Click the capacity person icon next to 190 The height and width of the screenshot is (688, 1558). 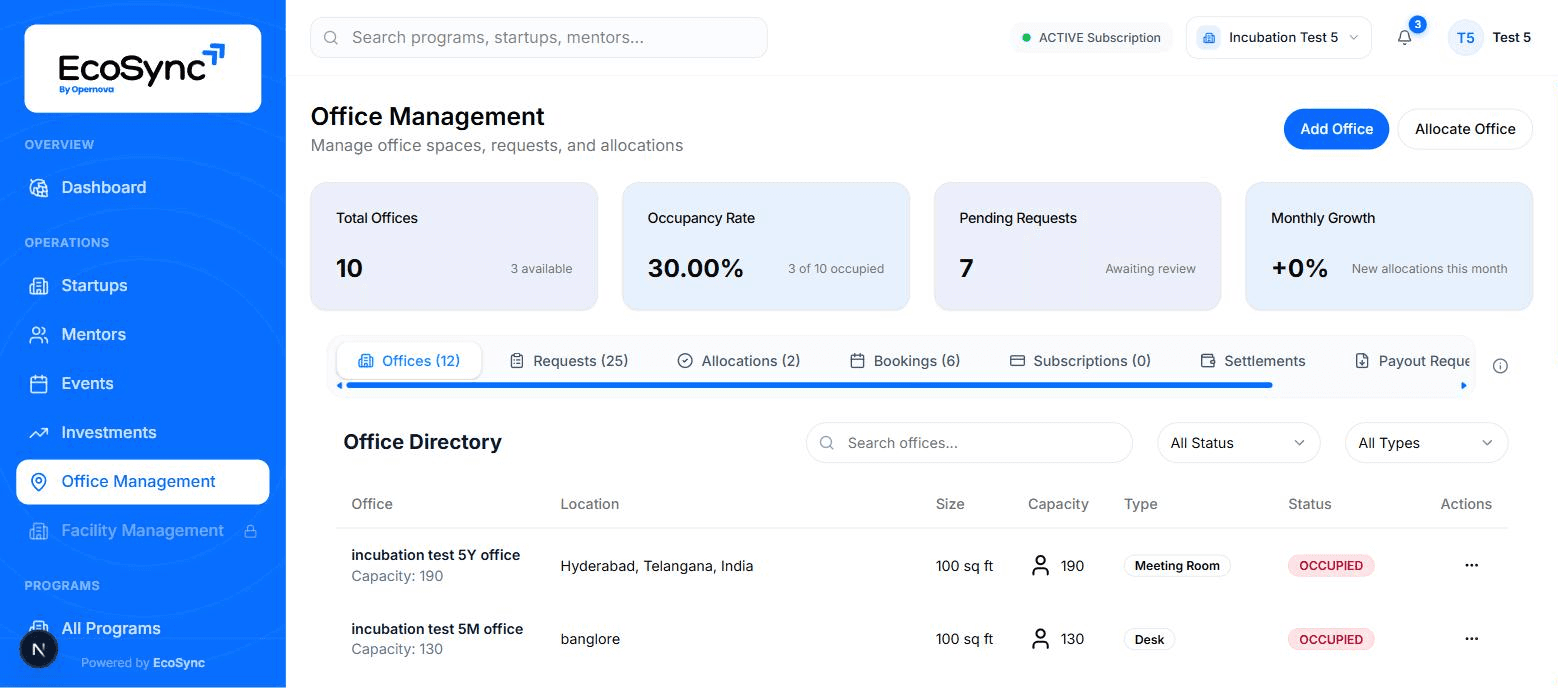pyautogui.click(x=1040, y=566)
